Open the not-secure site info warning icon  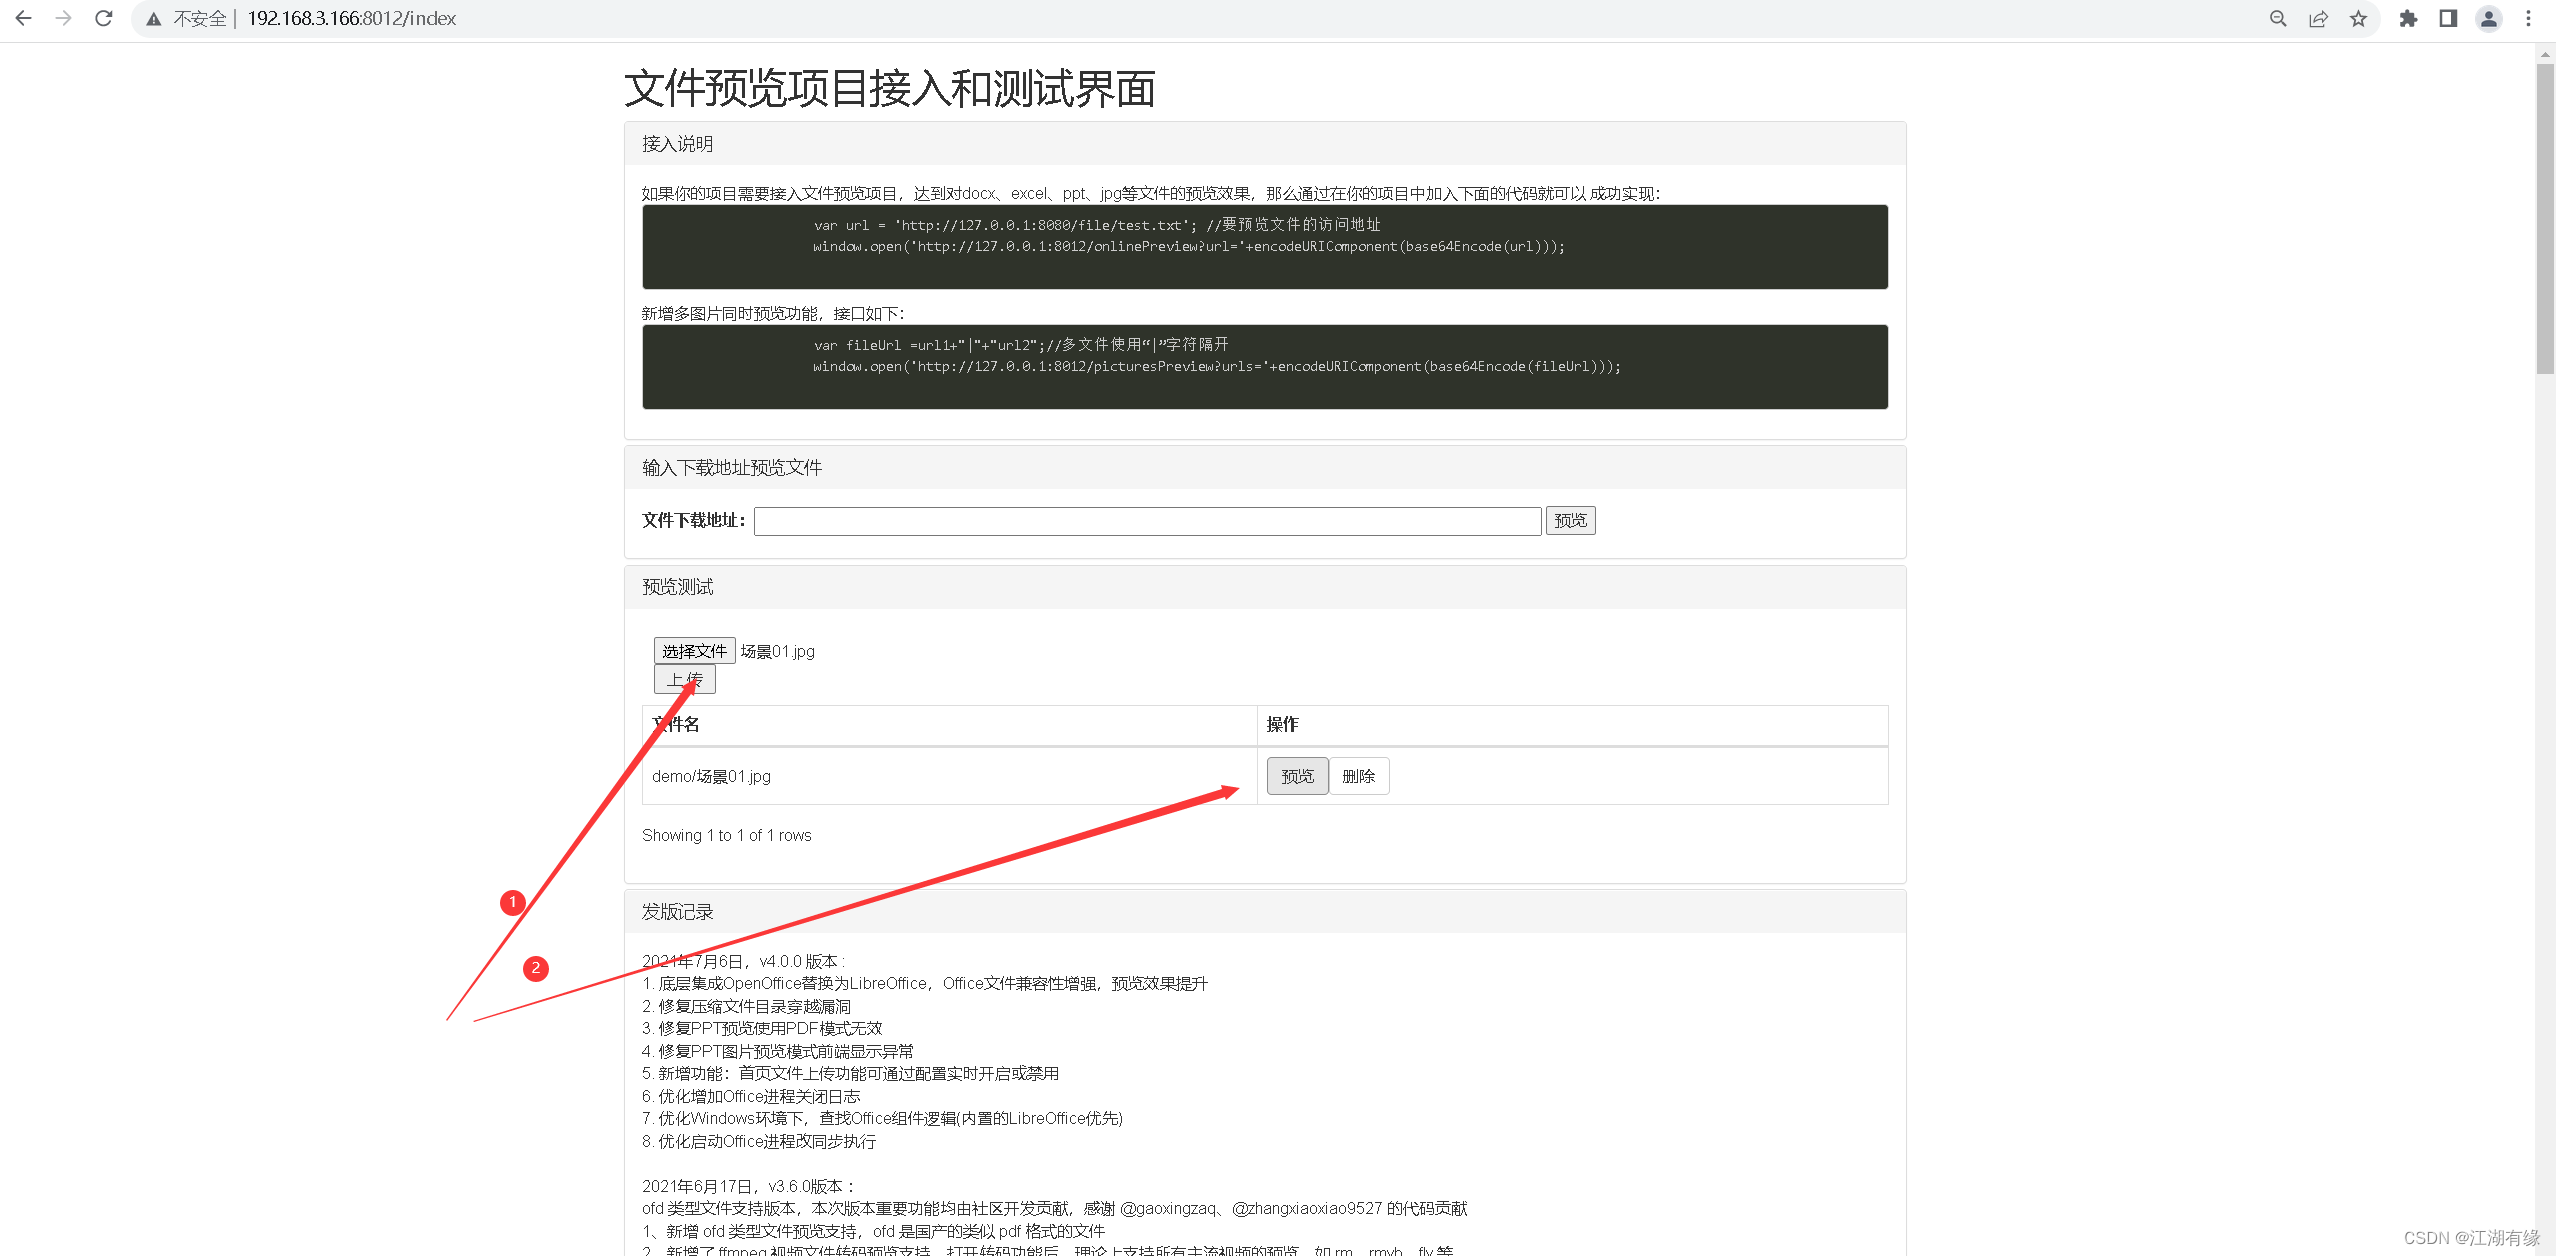154,19
